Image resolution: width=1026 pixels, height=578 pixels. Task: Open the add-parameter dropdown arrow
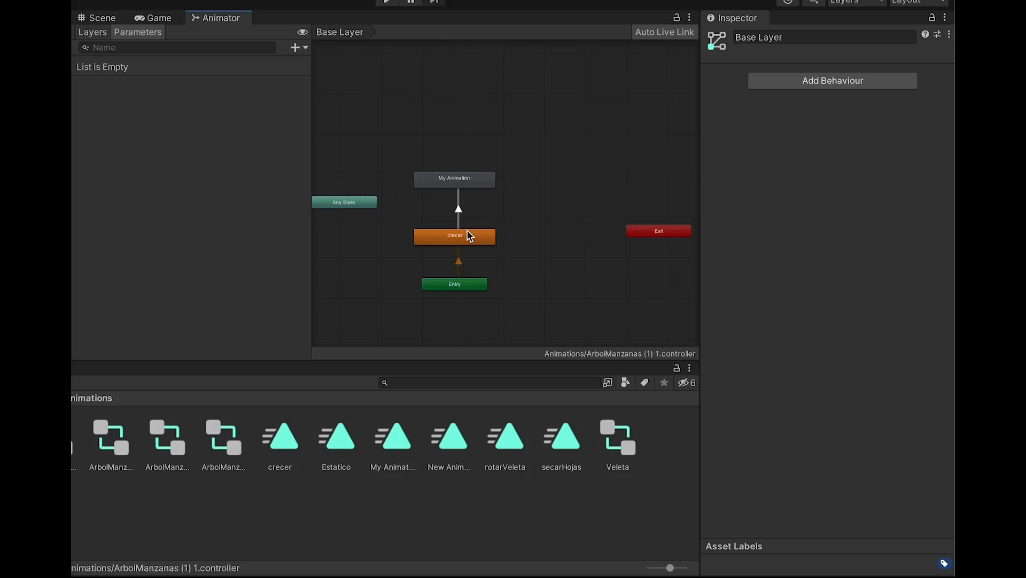306,47
